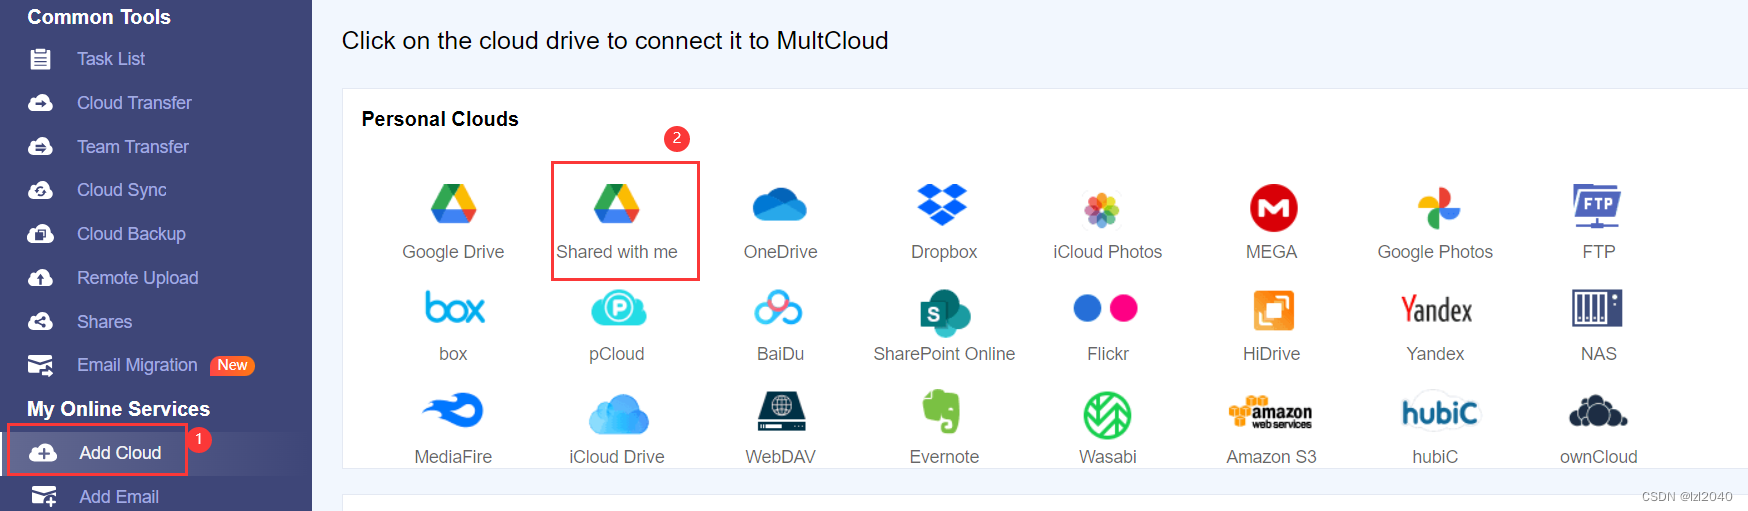The width and height of the screenshot is (1748, 511).
Task: Click the HiDrive orange icon
Action: 1273,310
